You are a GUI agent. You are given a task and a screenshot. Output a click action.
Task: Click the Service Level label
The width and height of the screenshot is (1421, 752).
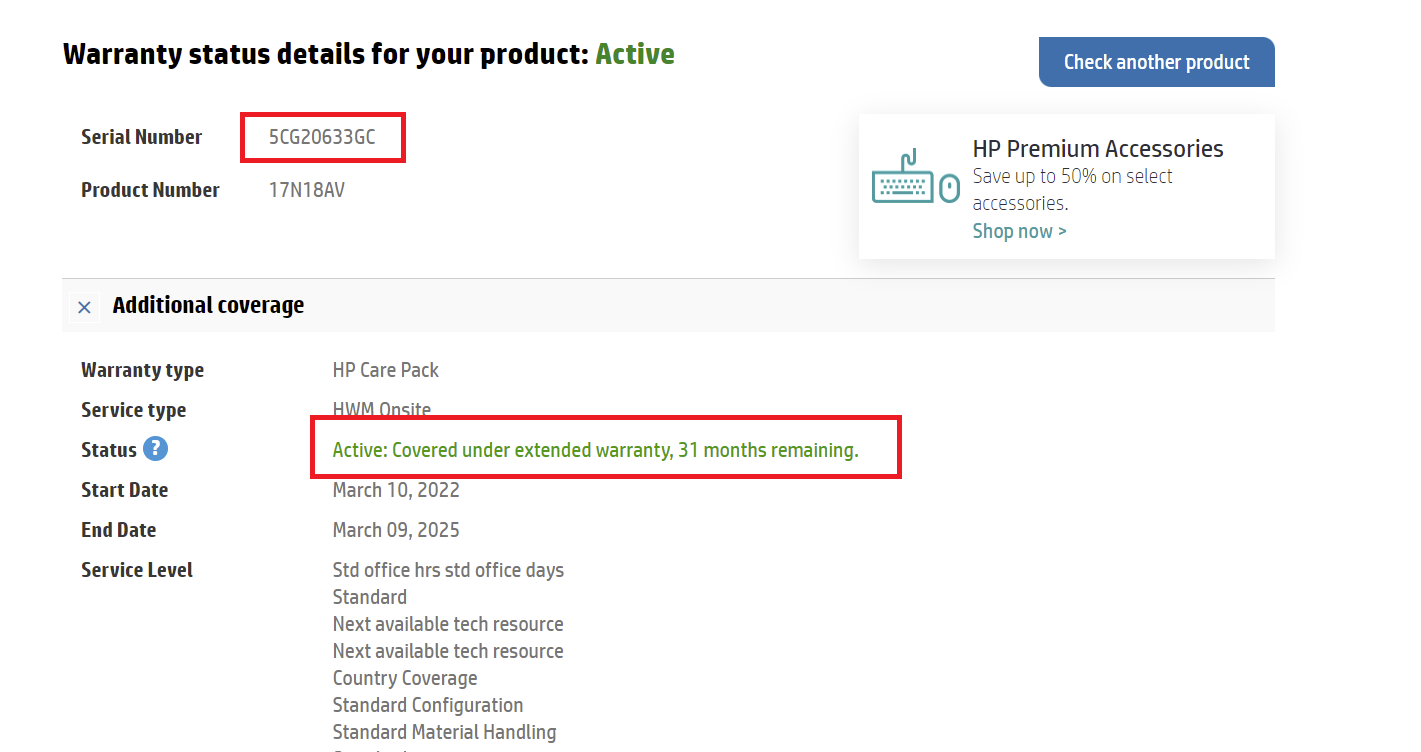[137, 570]
